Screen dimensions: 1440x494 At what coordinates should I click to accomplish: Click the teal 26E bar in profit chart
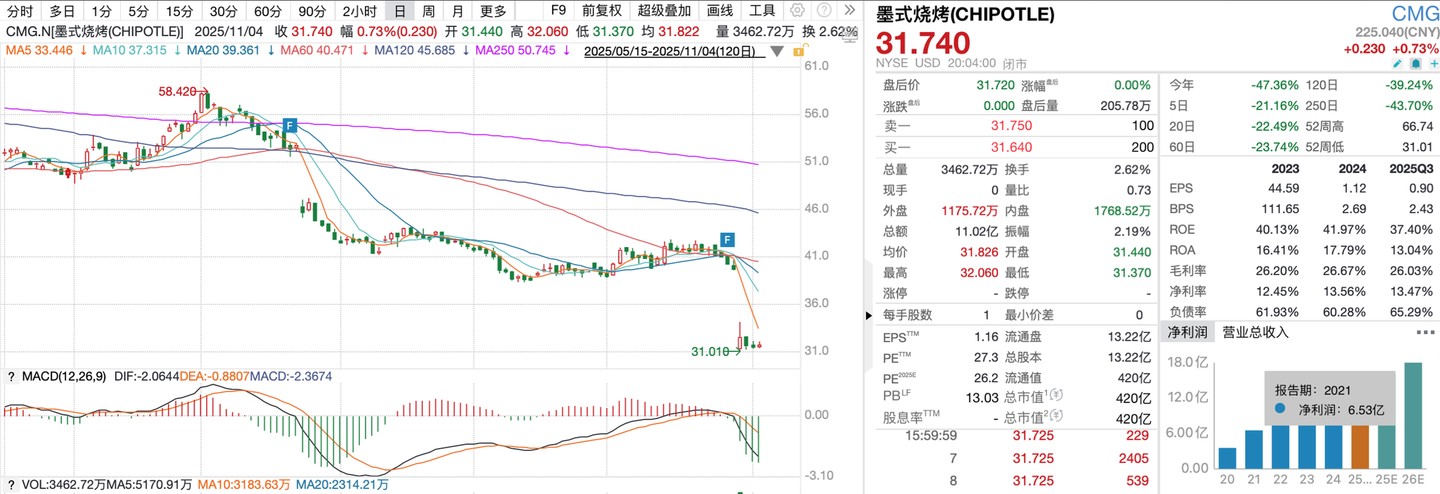[x=1412, y=414]
